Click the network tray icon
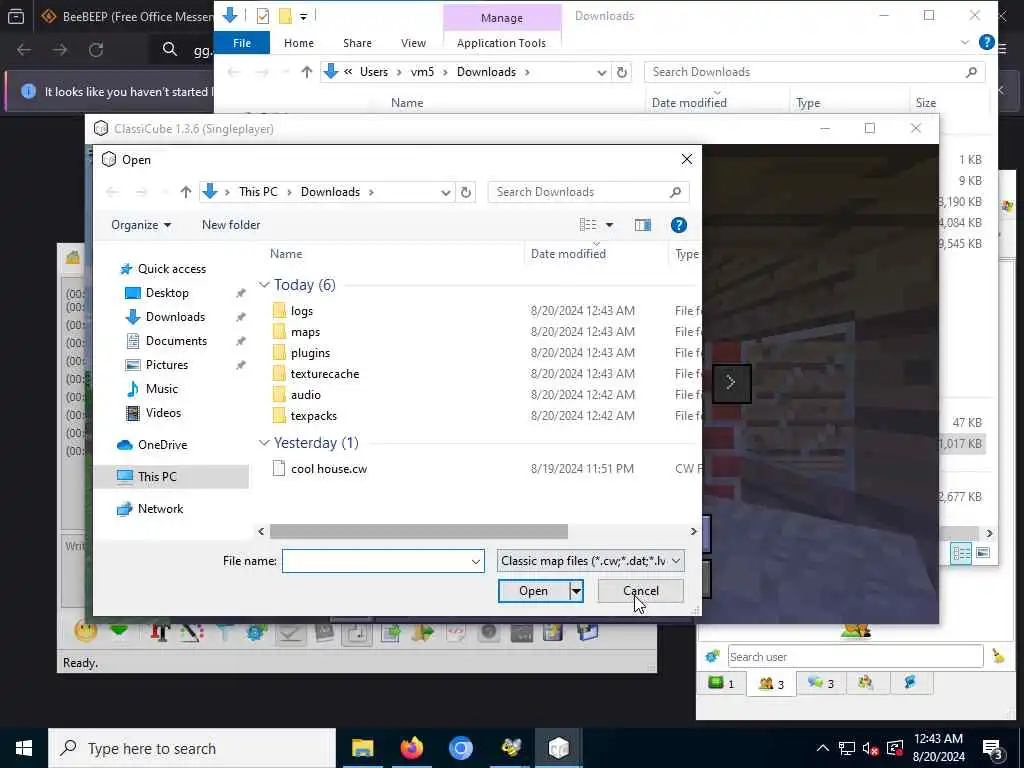Image resolution: width=1024 pixels, height=768 pixels. tap(846, 748)
